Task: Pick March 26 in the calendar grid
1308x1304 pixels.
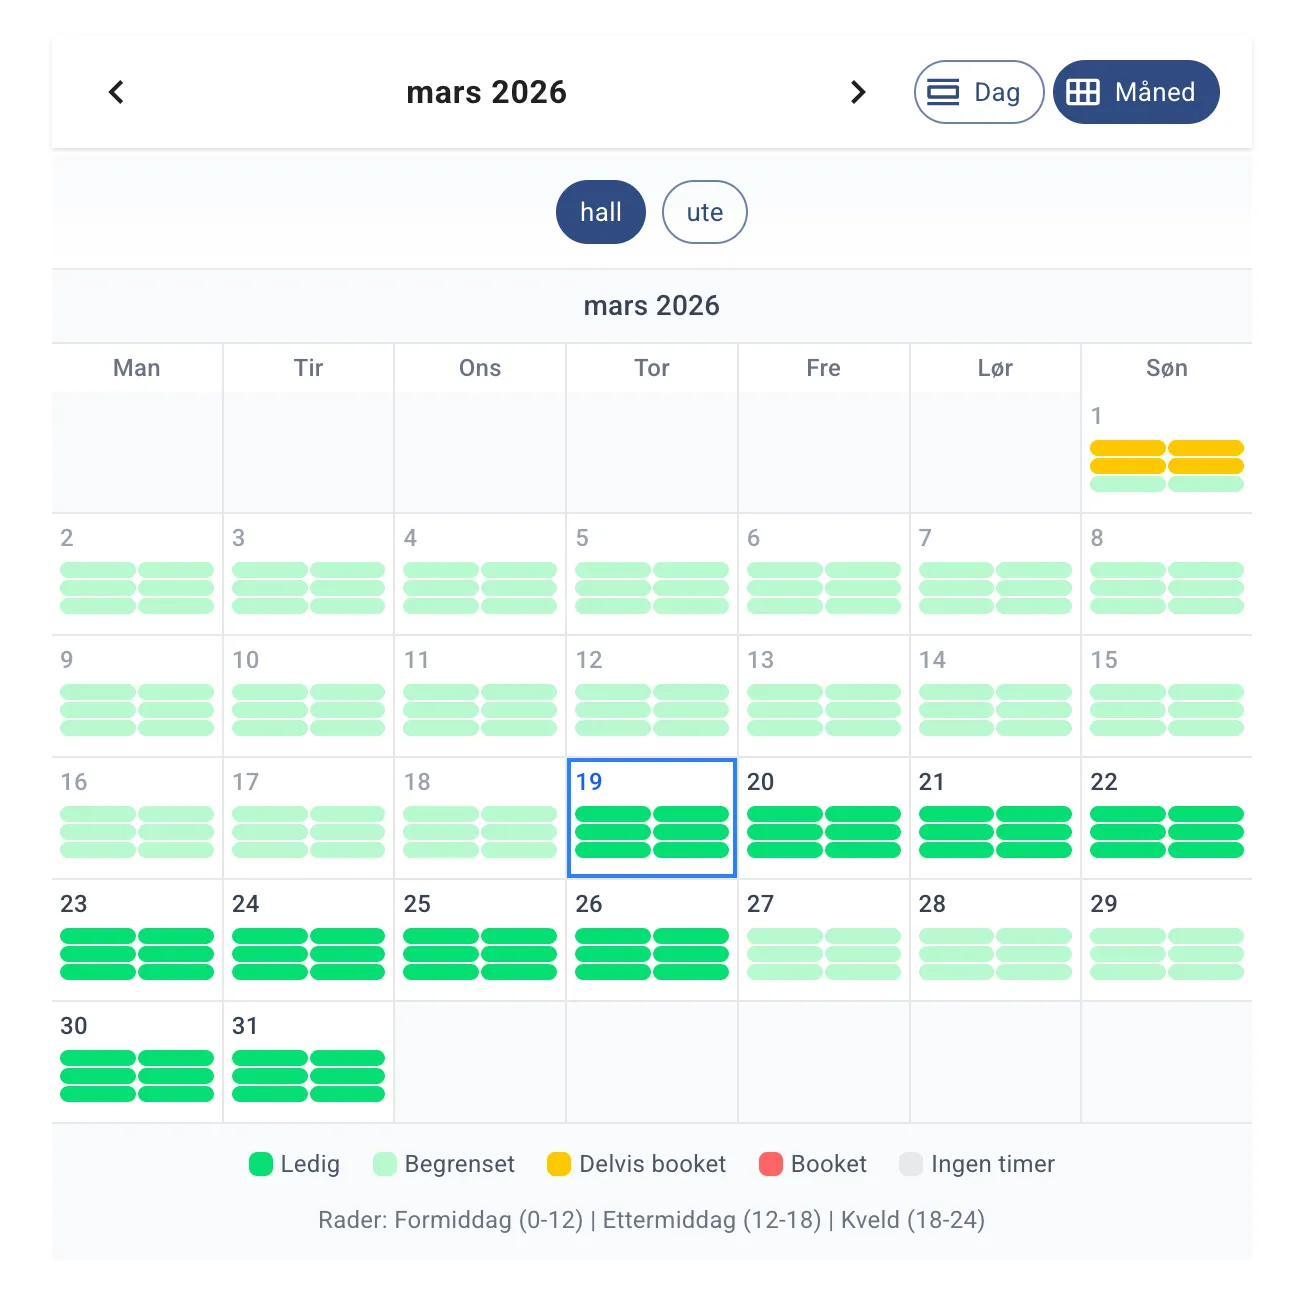Action: [652, 940]
